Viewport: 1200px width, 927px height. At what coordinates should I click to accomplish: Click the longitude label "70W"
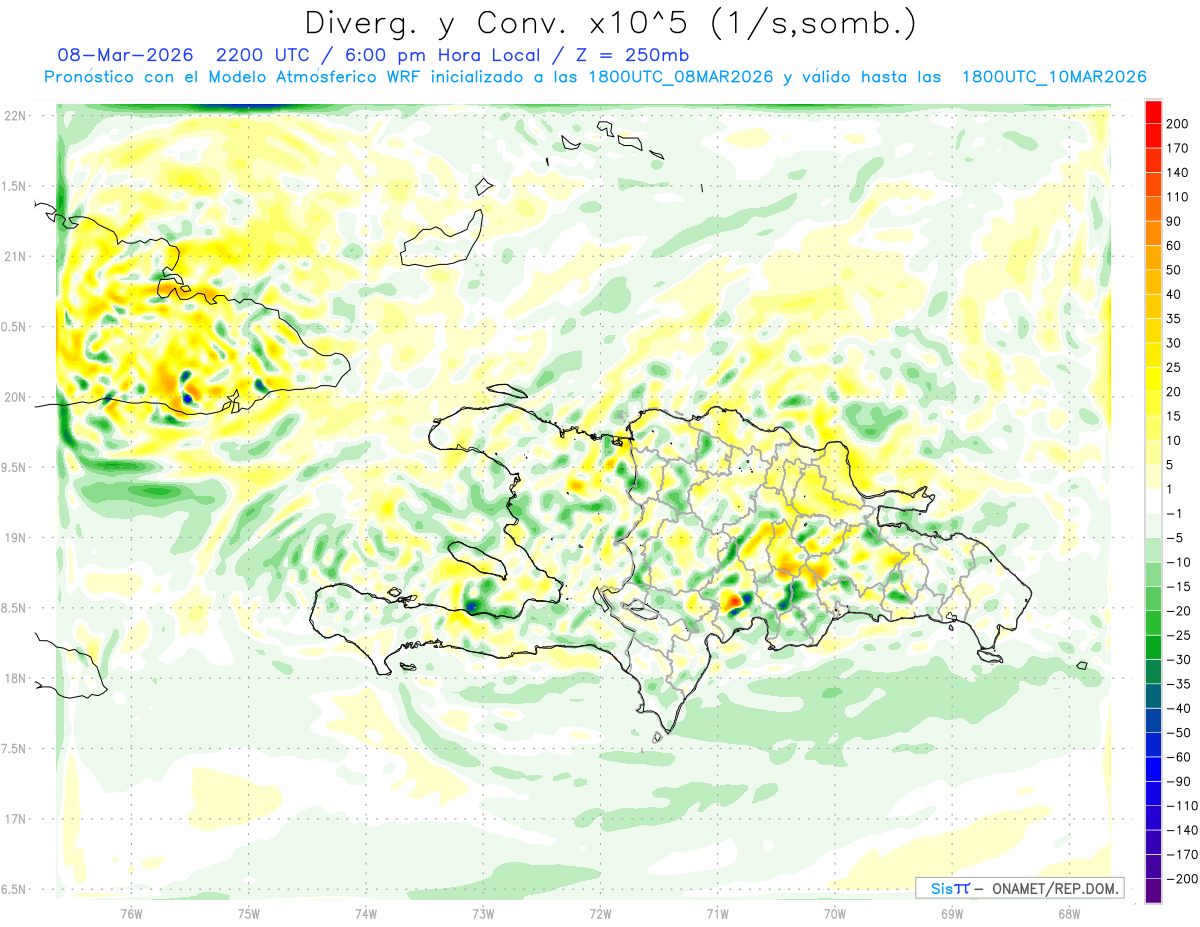pos(835,913)
